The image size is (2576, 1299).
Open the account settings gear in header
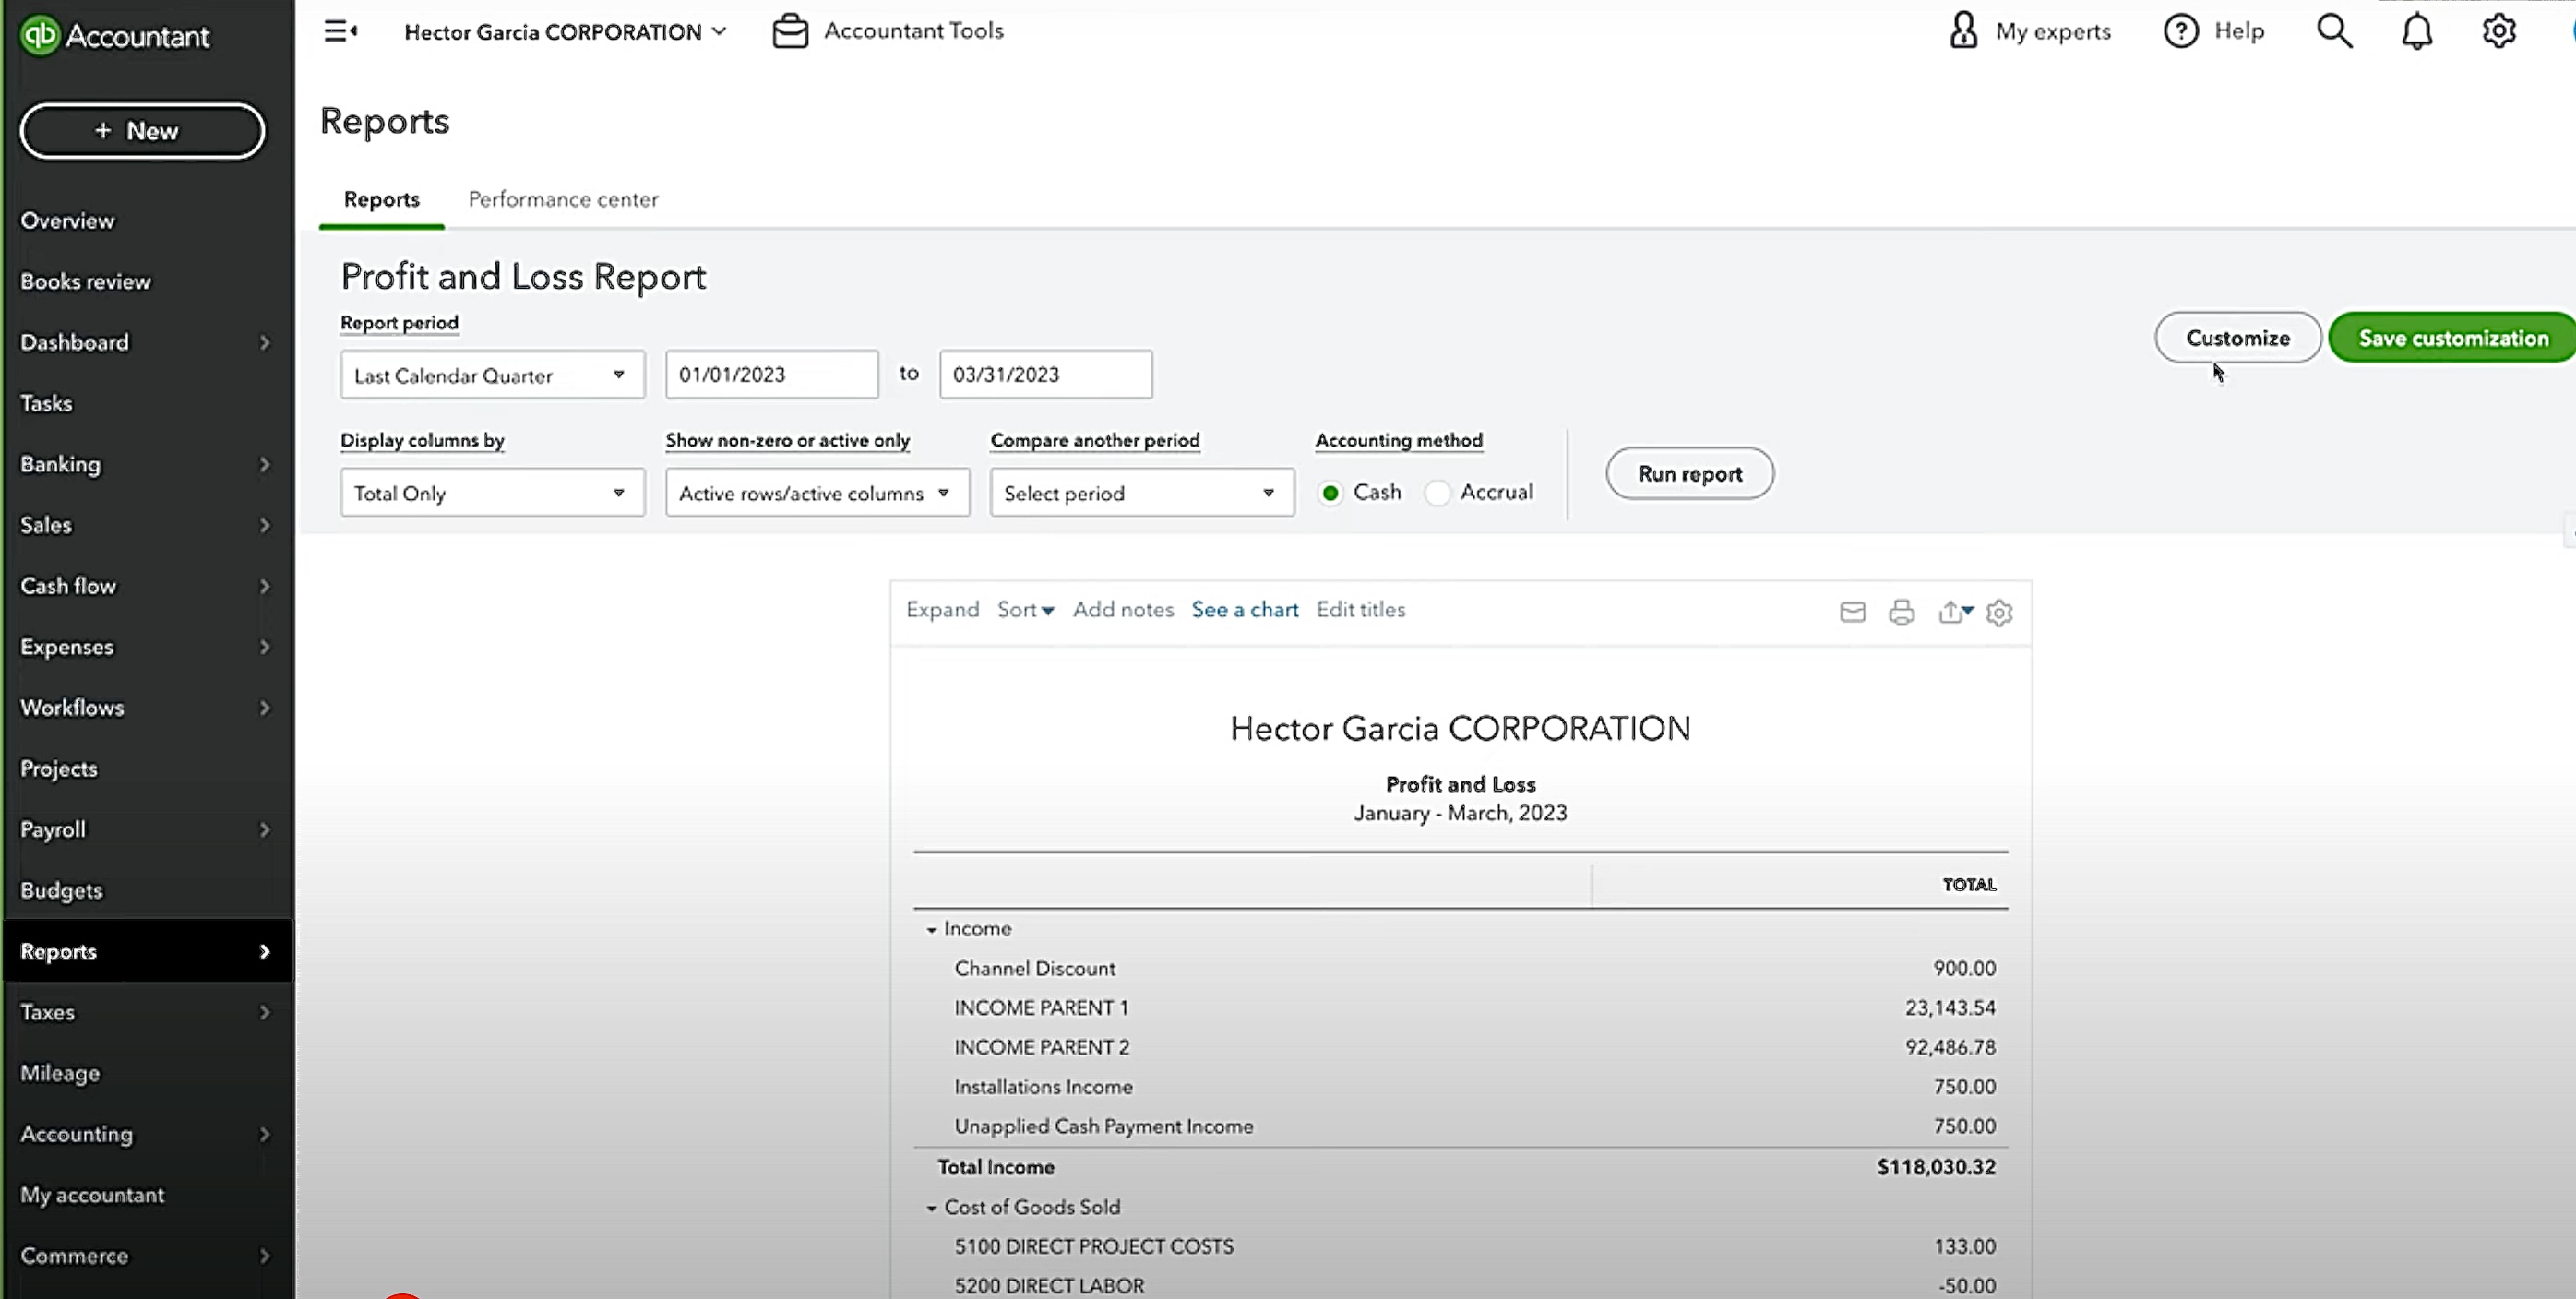[2498, 31]
